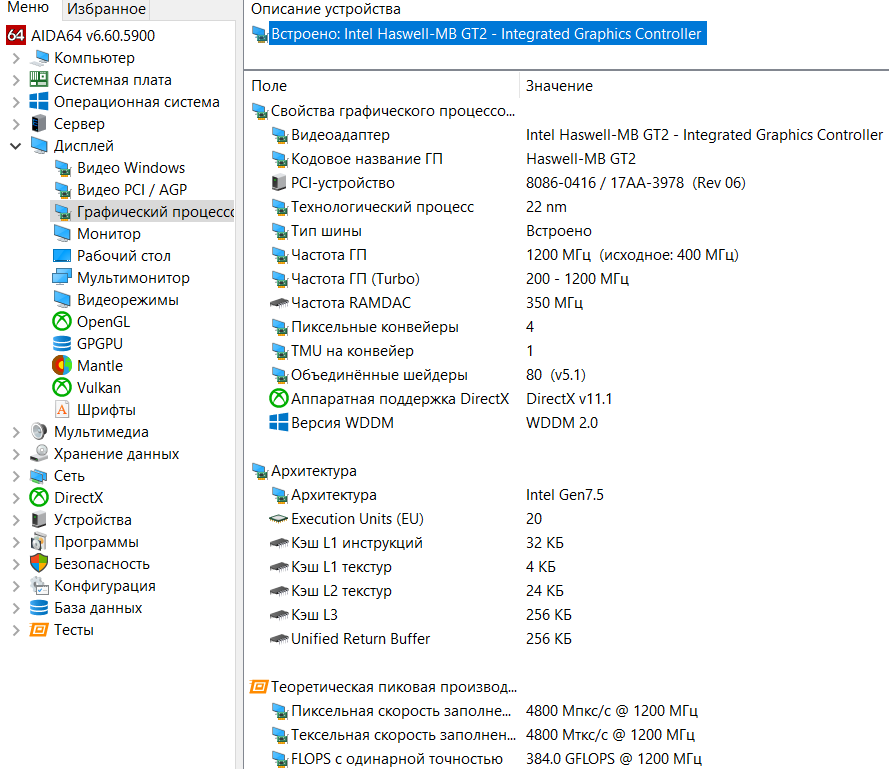
Task: Click the Шрифты font letter icon
Action: click(x=62, y=409)
